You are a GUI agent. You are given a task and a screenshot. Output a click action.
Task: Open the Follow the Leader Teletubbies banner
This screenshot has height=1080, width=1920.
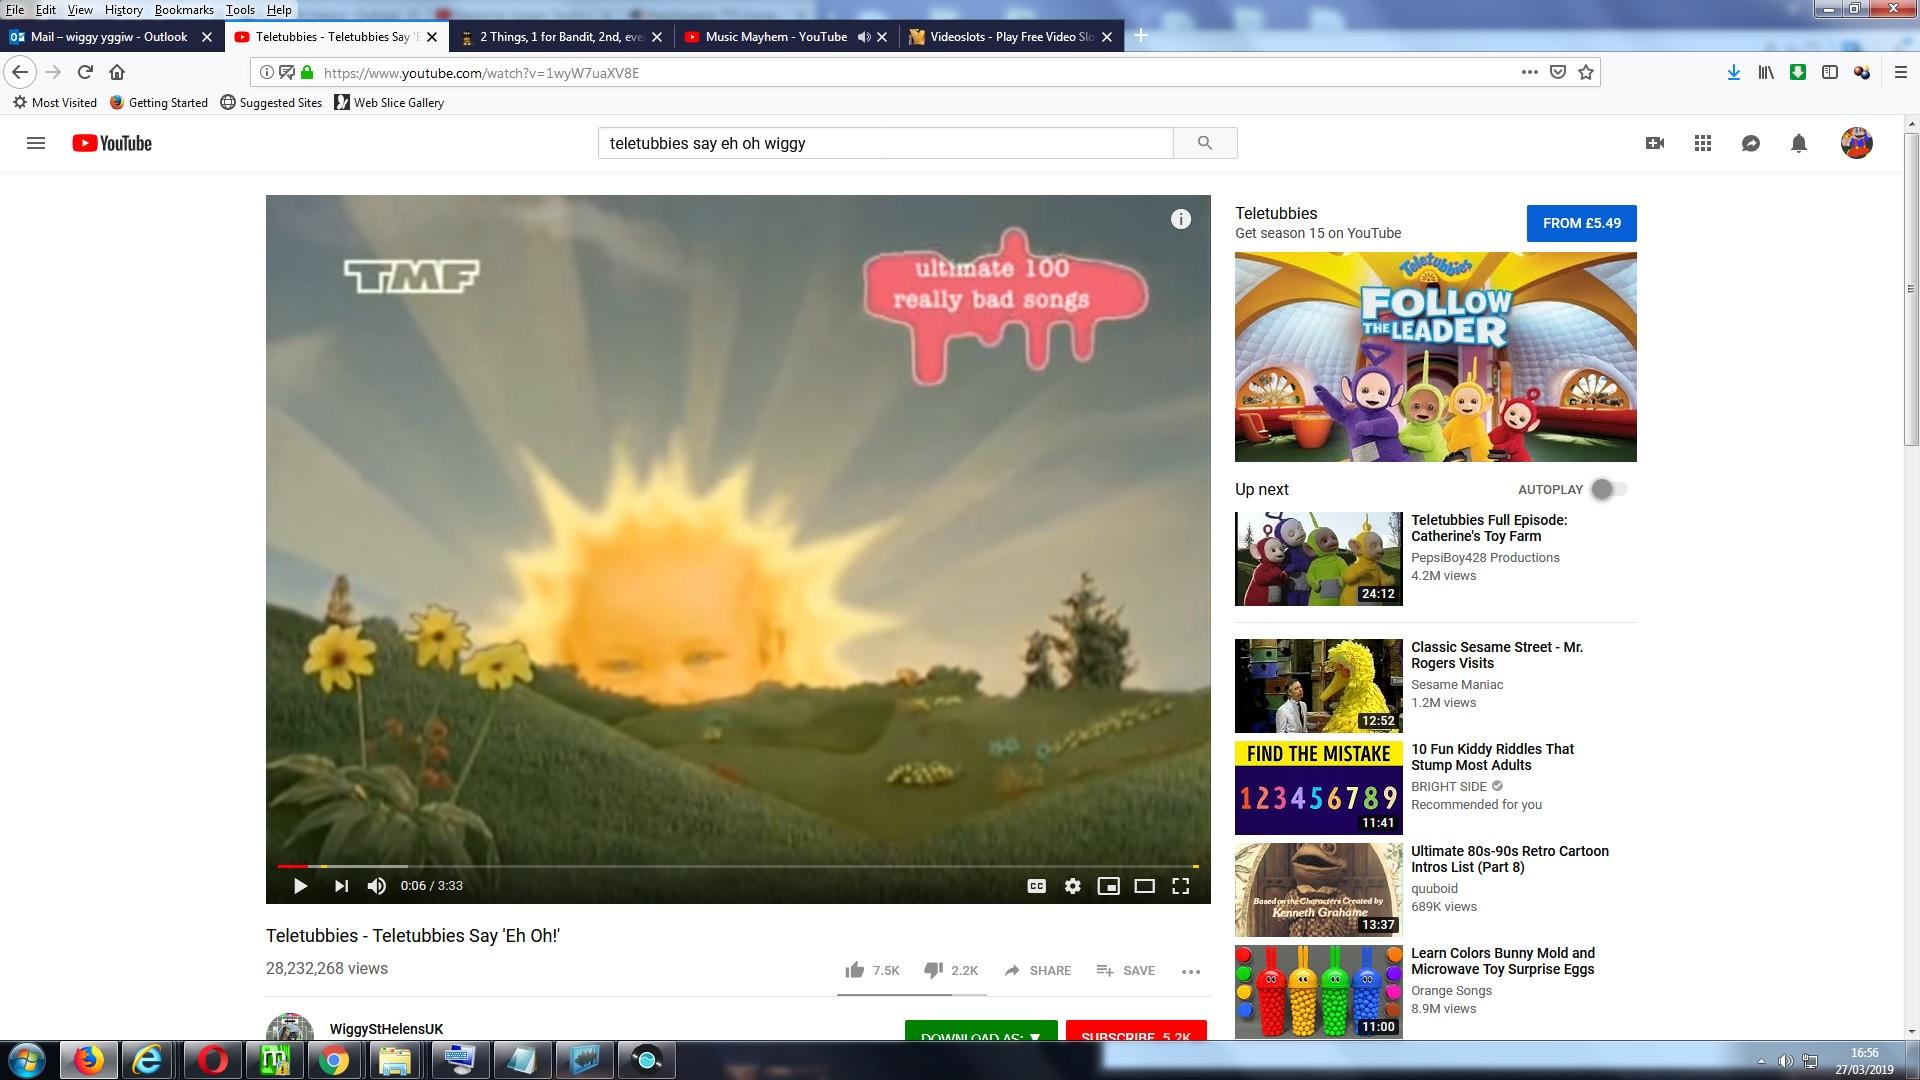[x=1436, y=357]
